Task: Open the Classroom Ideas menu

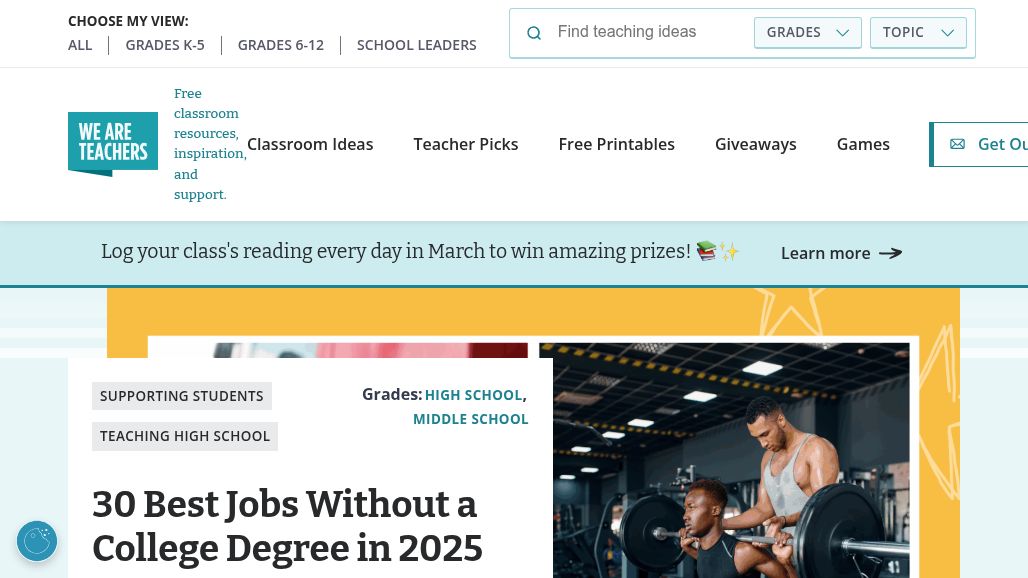Action: [x=310, y=144]
